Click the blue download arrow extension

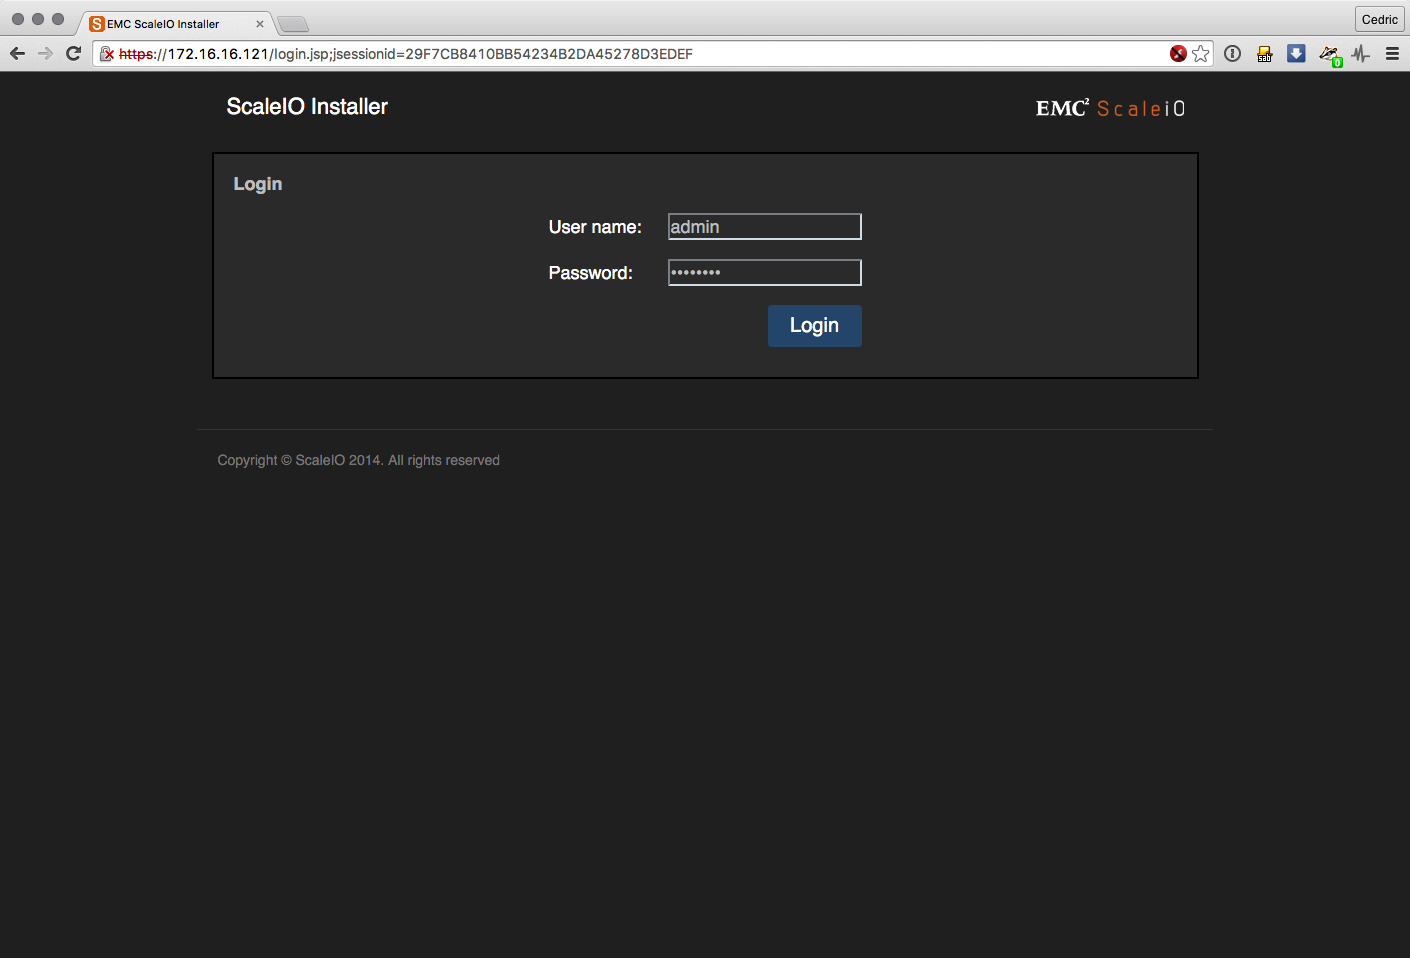pyautogui.click(x=1296, y=54)
